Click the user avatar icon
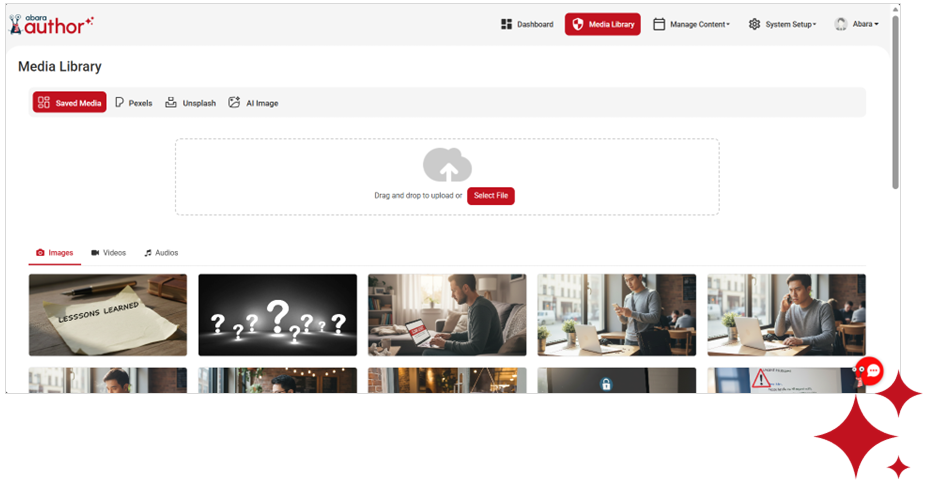This screenshot has height=486, width=930. pos(841,24)
